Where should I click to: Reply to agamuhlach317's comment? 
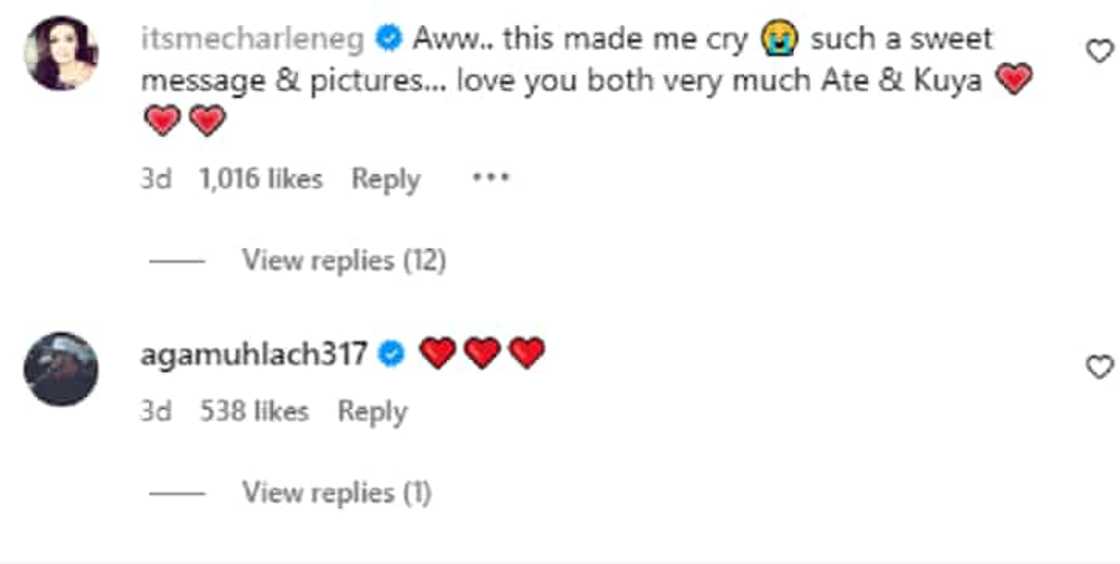372,411
